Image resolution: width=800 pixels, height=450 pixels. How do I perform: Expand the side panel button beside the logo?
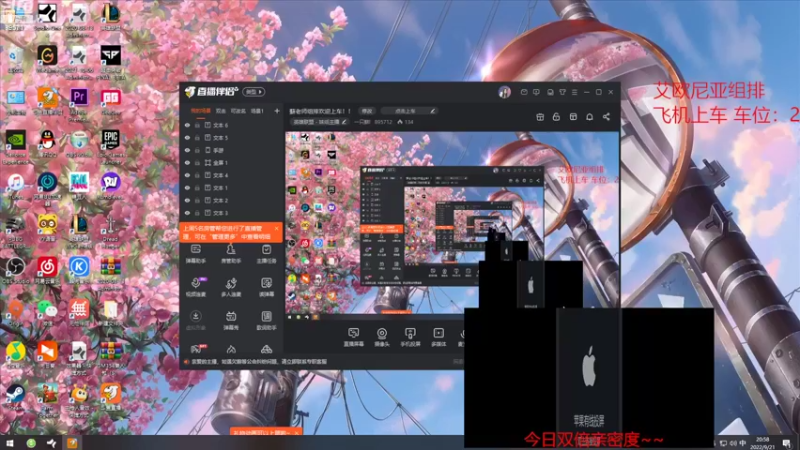254,92
